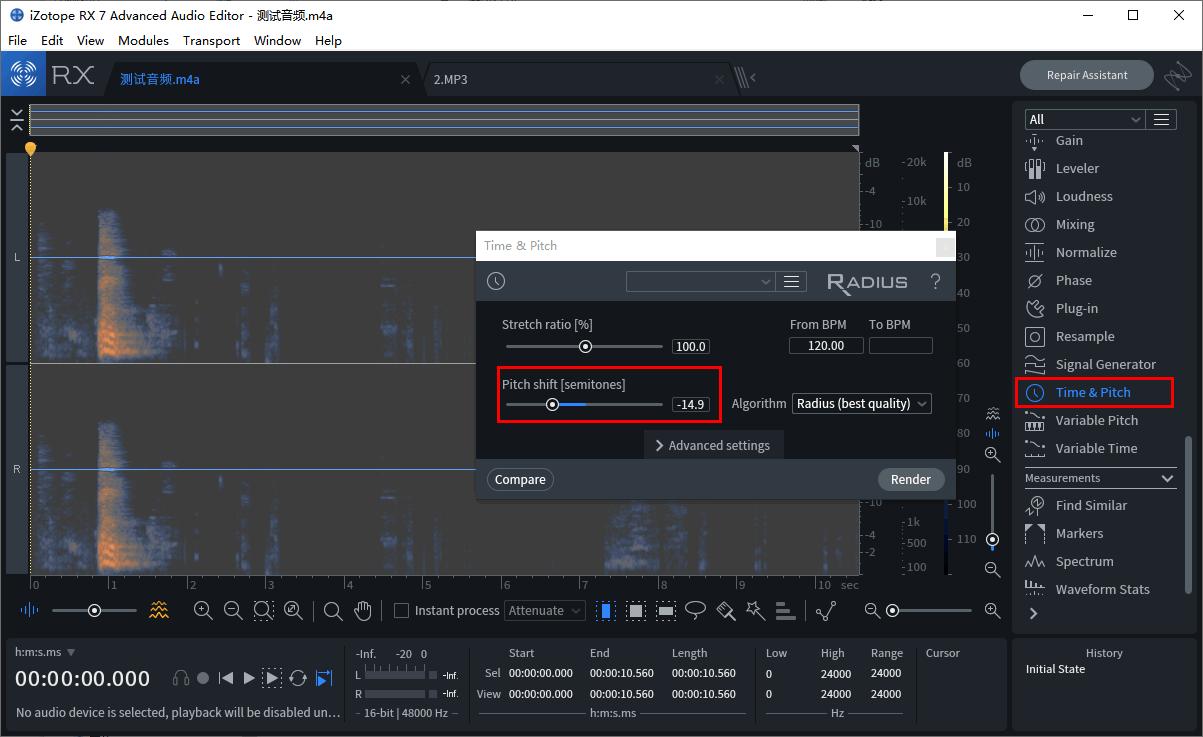Open the Modules menu
Image resolution: width=1203 pixels, height=737 pixels.
pos(143,40)
